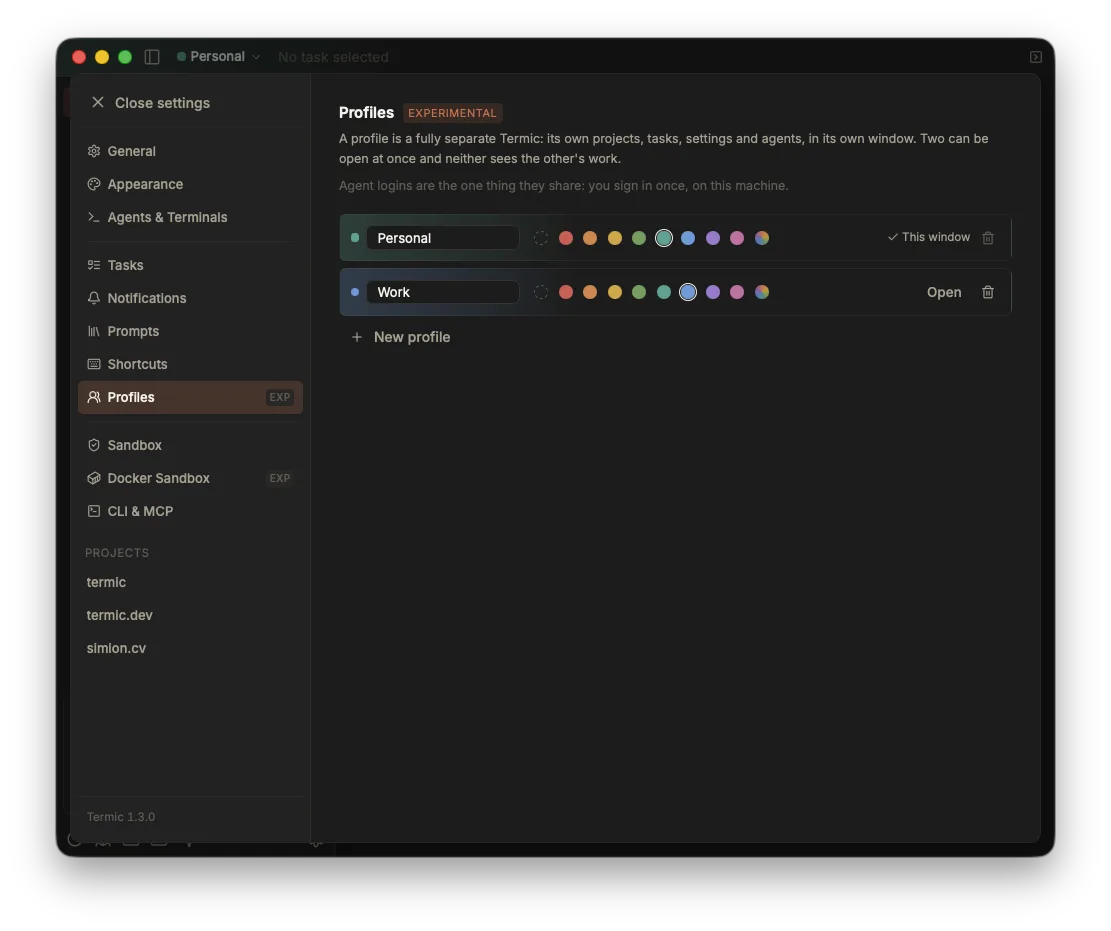Click the trash icon for Personal profile

coord(988,238)
